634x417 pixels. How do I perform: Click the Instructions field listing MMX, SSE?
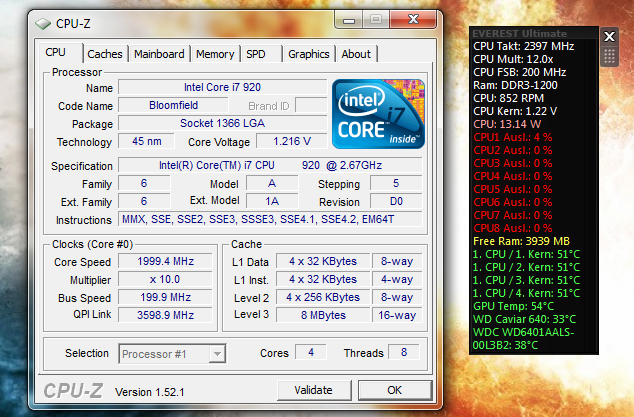click(x=270, y=219)
